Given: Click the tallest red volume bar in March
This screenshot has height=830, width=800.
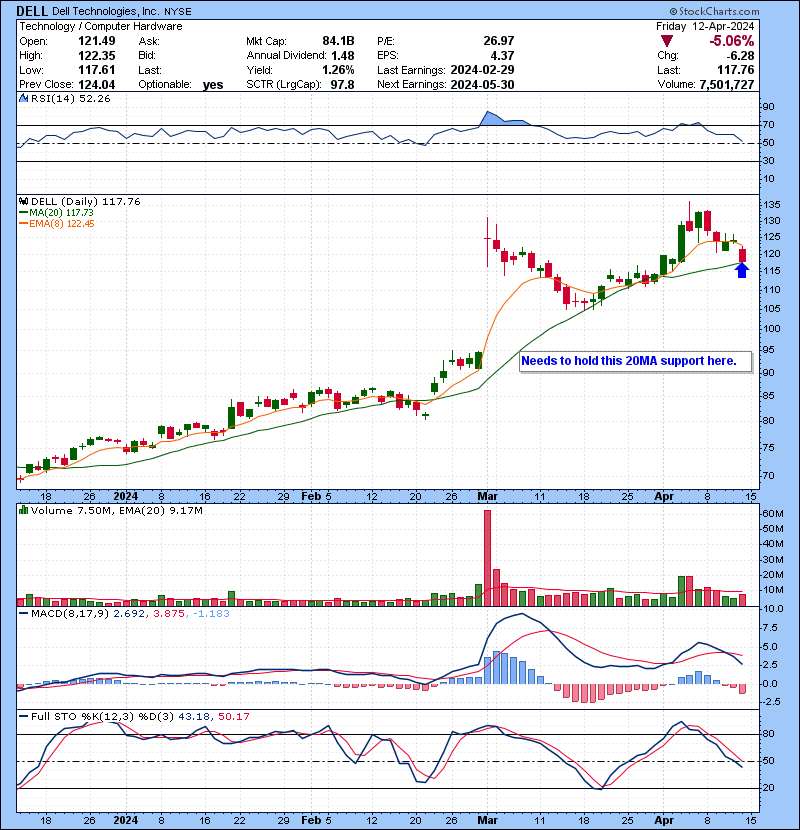Looking at the screenshot, I should pyautogui.click(x=487, y=557).
